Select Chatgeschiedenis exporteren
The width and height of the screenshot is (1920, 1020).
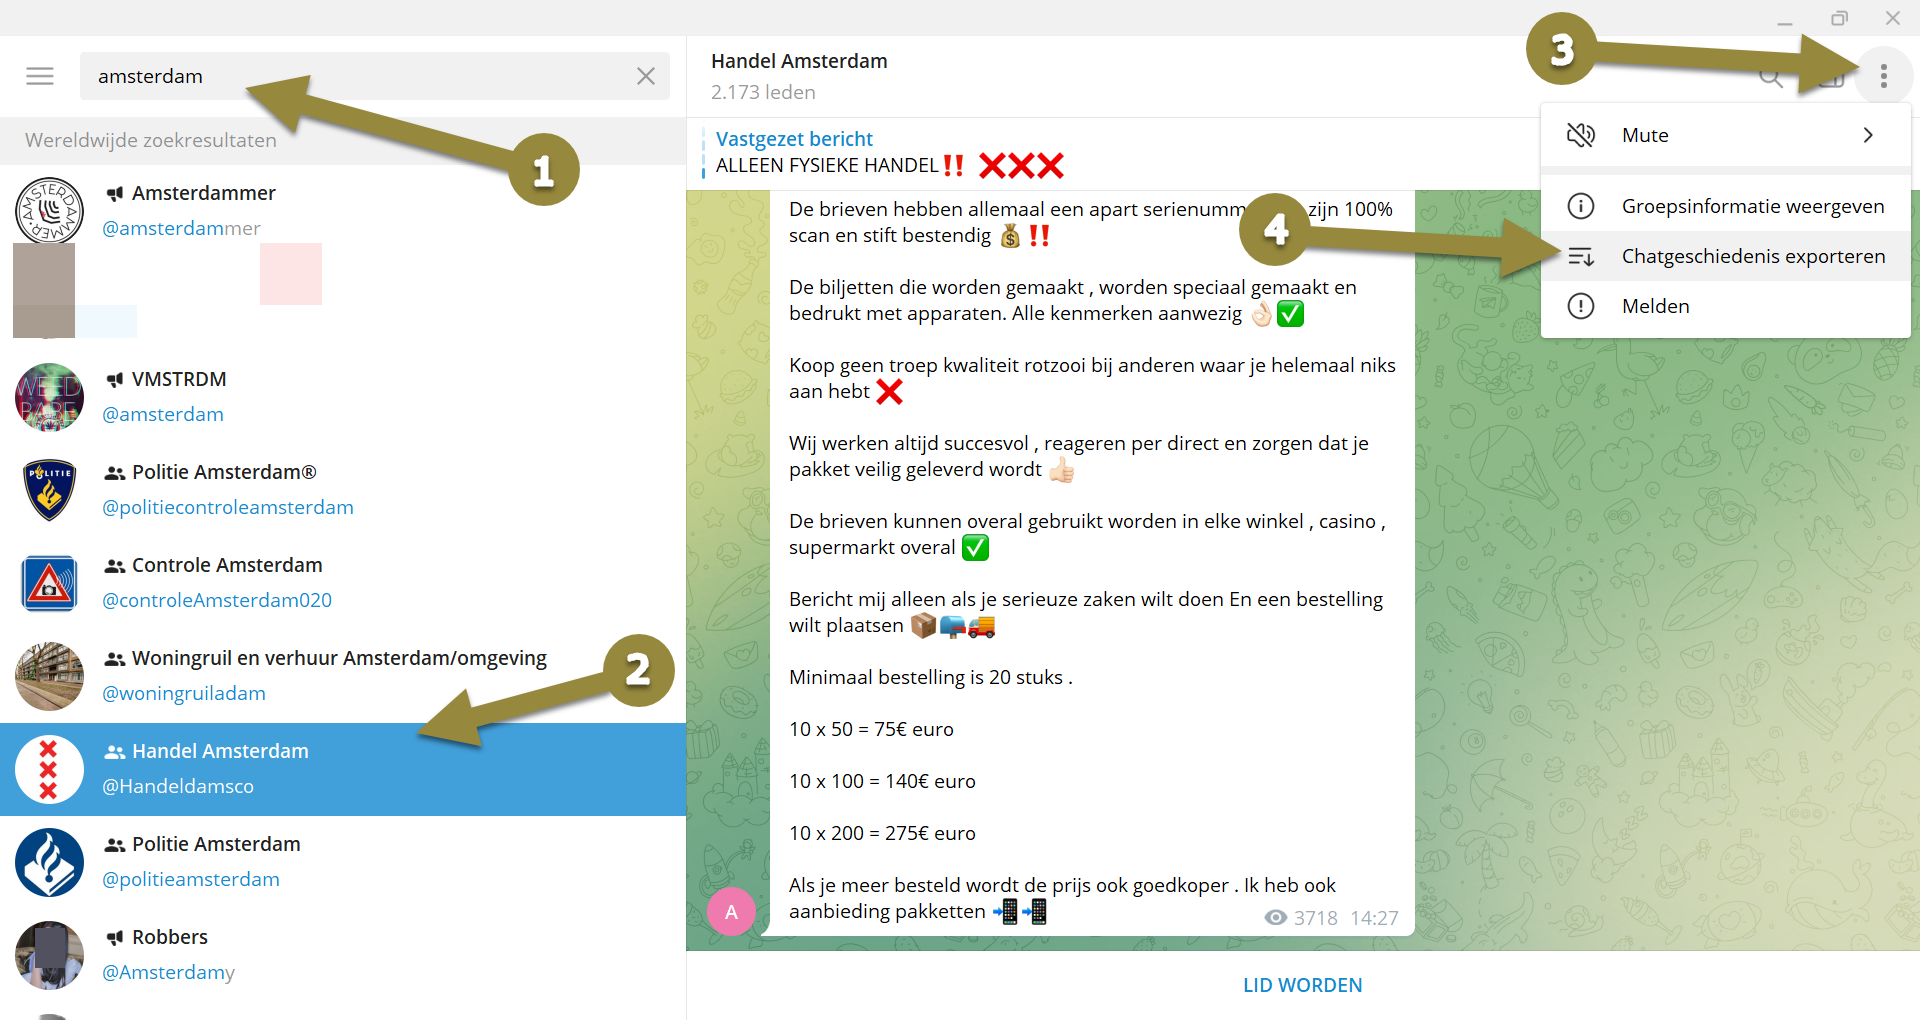[x=1726, y=256]
